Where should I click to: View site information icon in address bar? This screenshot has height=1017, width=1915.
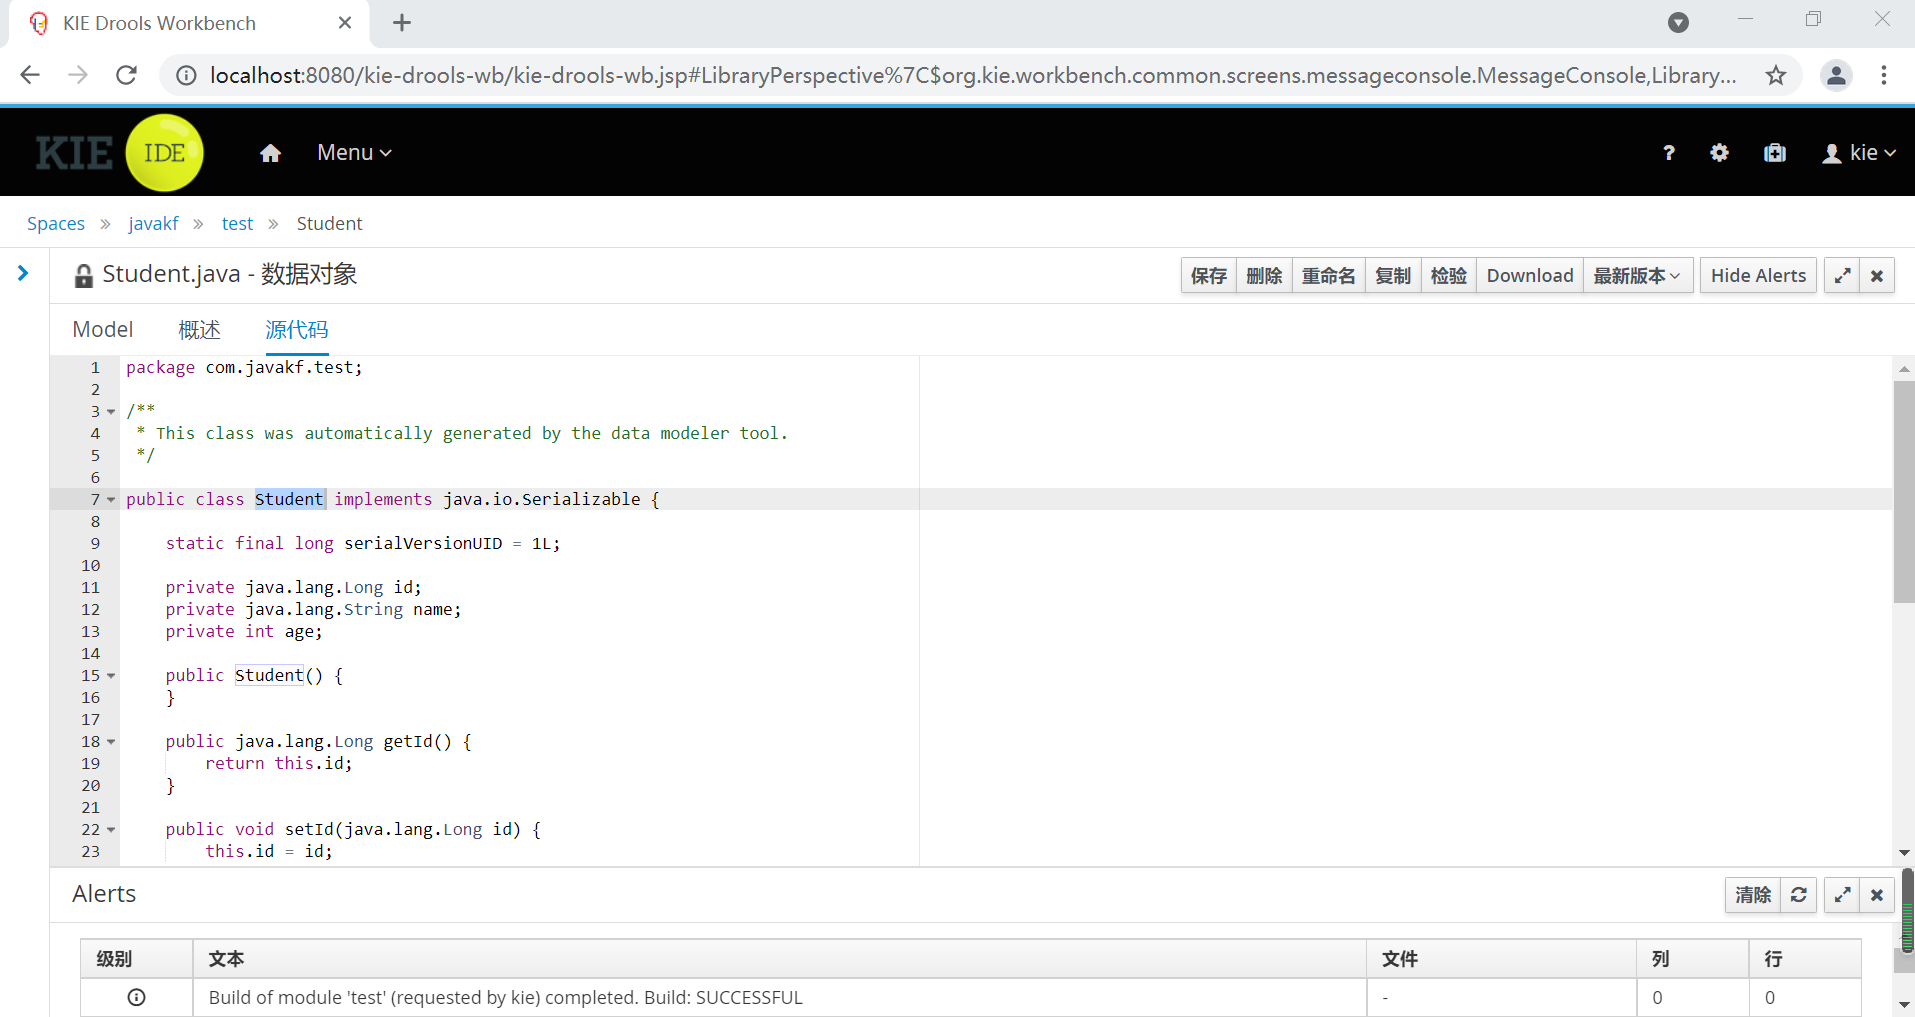pyautogui.click(x=186, y=75)
